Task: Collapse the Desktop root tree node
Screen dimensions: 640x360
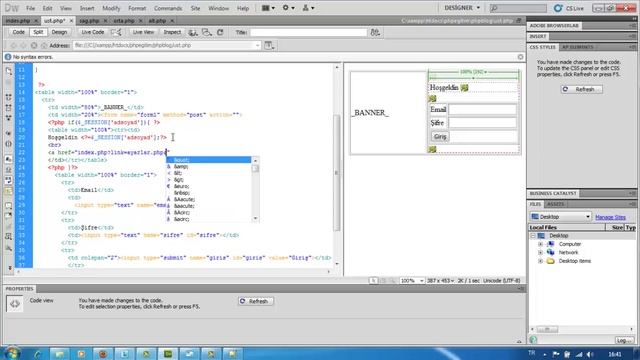Action: [533, 236]
